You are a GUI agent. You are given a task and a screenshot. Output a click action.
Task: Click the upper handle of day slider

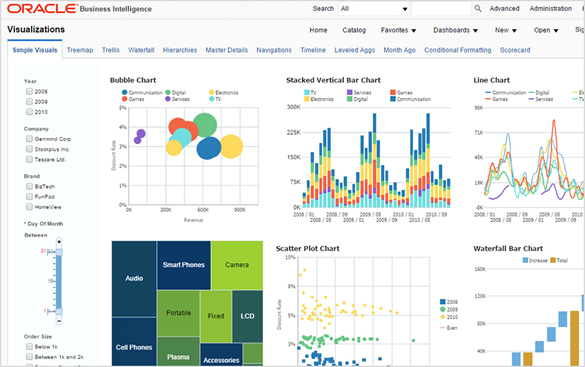pyautogui.click(x=59, y=252)
